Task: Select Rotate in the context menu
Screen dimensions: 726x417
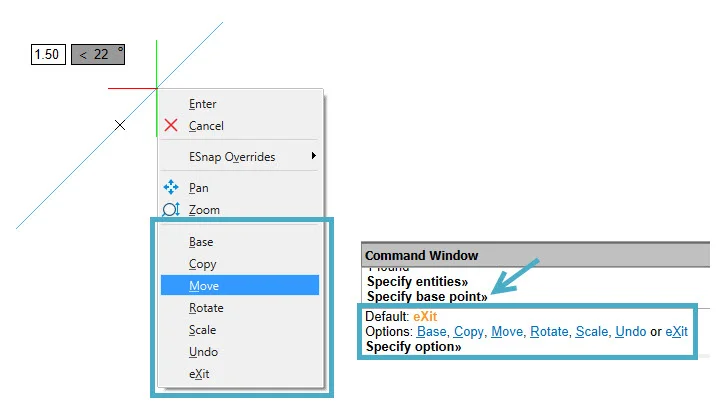Action: point(206,308)
